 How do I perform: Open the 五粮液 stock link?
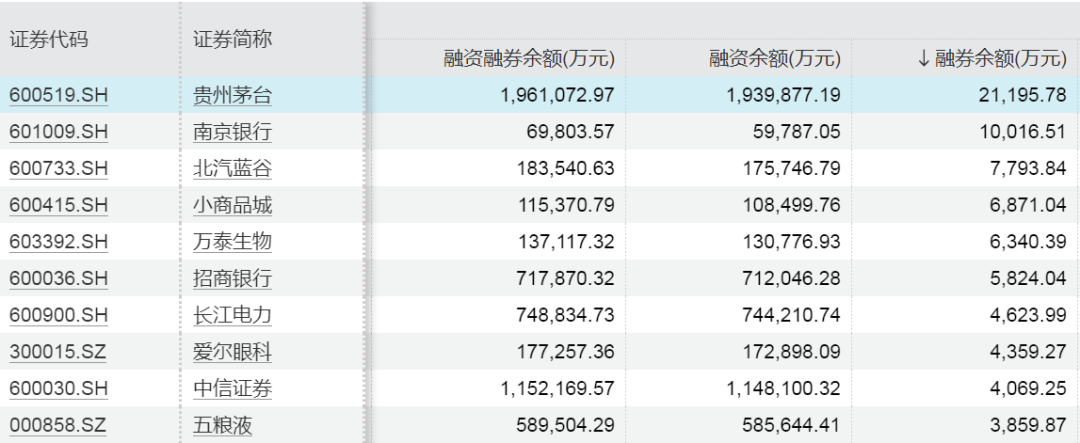pos(222,425)
